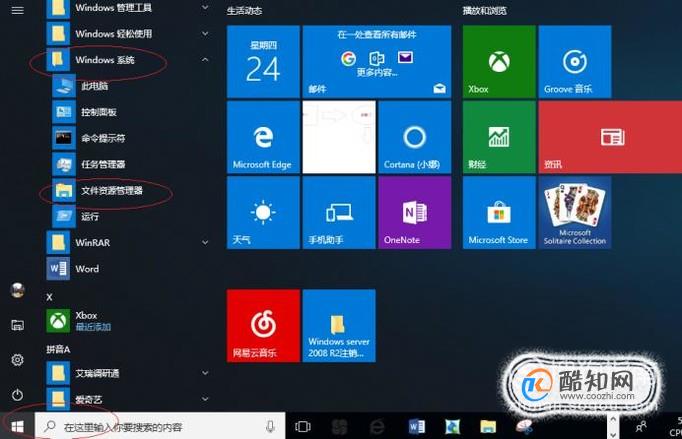
Task: Open the Documents icon in left rail
Action: (x=17, y=325)
